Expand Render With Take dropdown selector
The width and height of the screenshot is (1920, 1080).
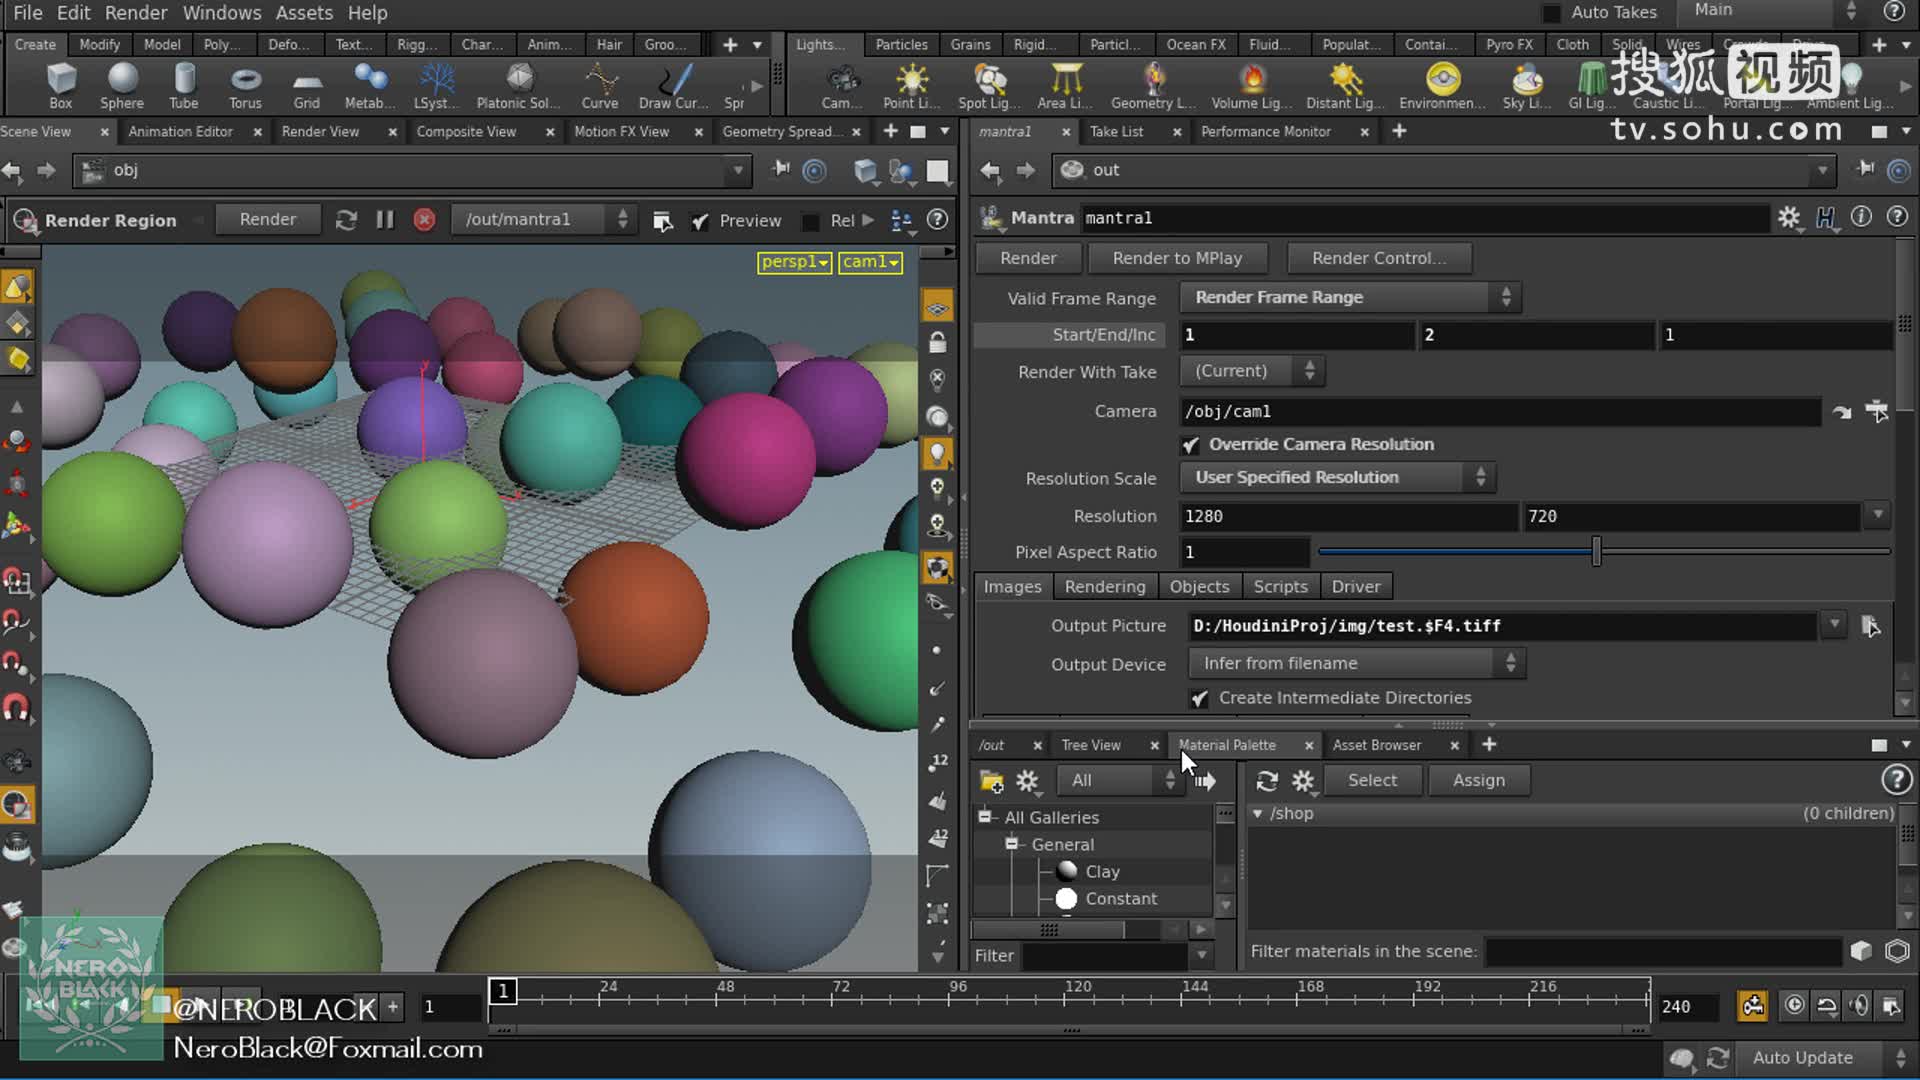tap(1309, 371)
